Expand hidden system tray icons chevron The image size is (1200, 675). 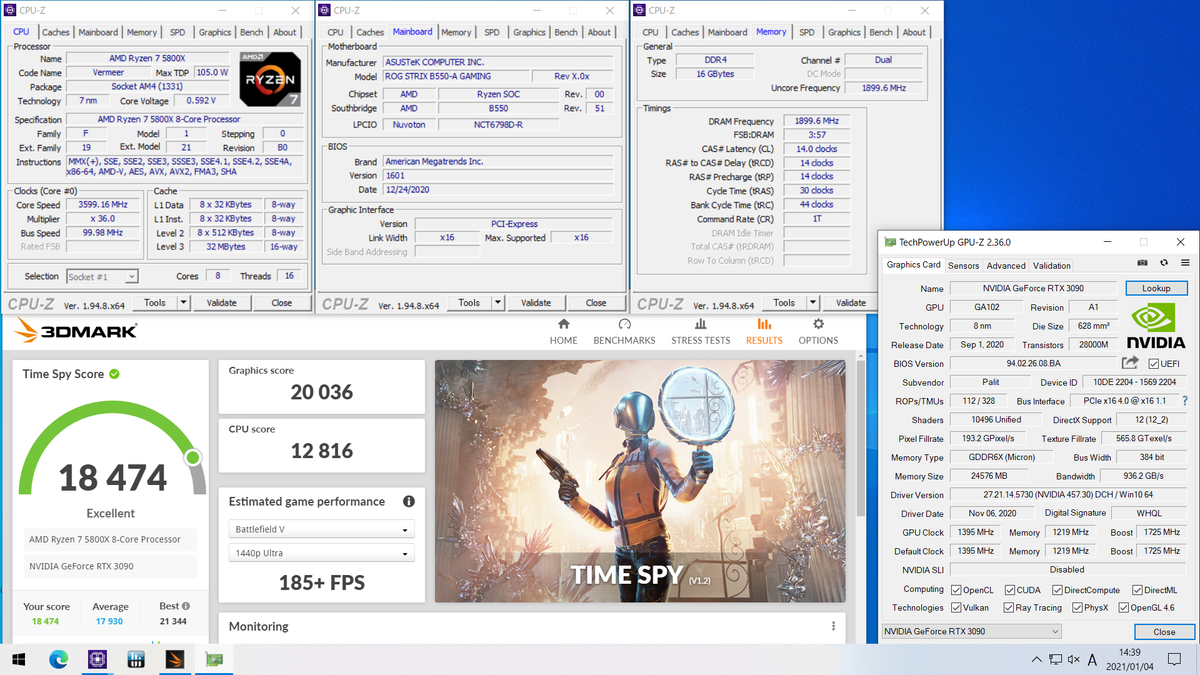pyautogui.click(x=1036, y=659)
